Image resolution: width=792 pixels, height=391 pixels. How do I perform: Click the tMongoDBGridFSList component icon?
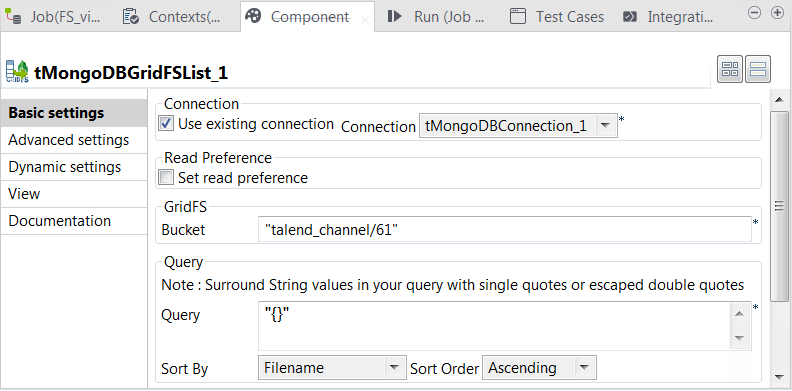point(17,71)
